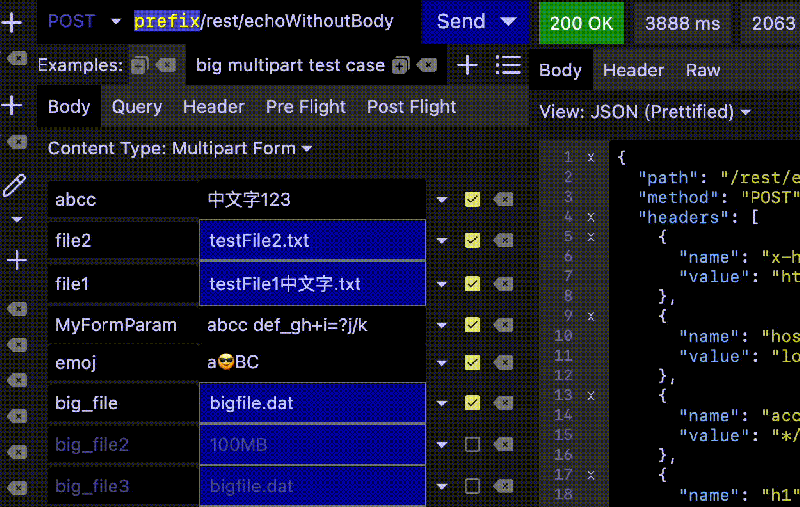800x507 pixels.
Task: Uncheck the emoj parameter checkbox
Action: (x=472, y=363)
